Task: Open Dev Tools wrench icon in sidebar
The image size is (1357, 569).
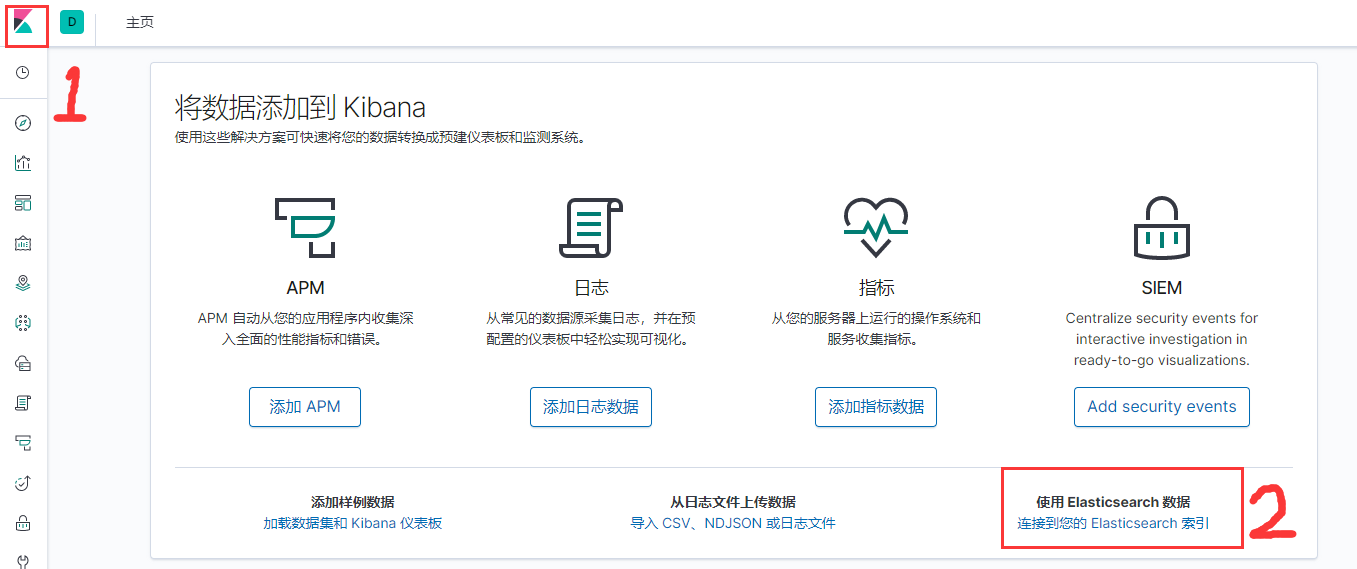Action: pos(23,561)
